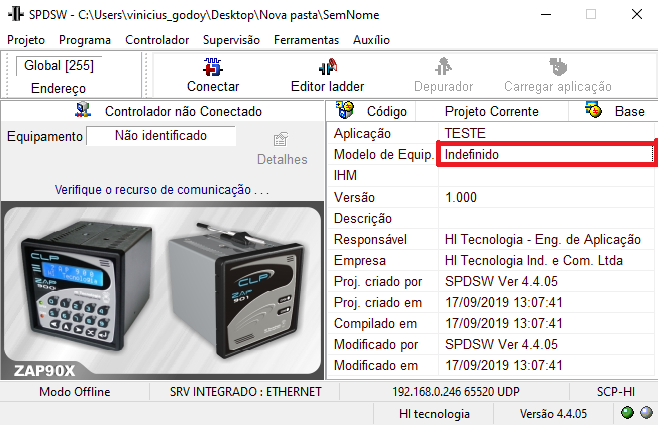The height and width of the screenshot is (425, 658).
Task: Open the Projeto menu
Action: click(x=26, y=40)
